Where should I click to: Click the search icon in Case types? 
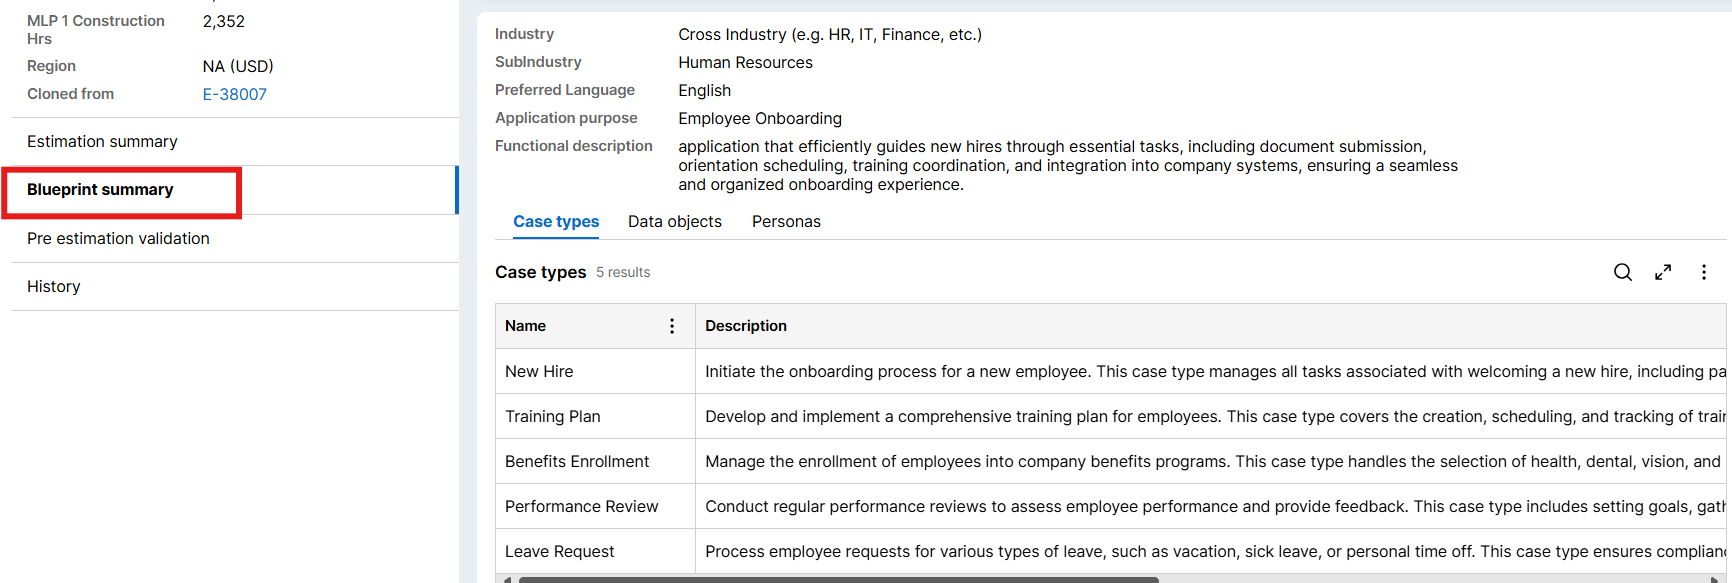pyautogui.click(x=1622, y=272)
